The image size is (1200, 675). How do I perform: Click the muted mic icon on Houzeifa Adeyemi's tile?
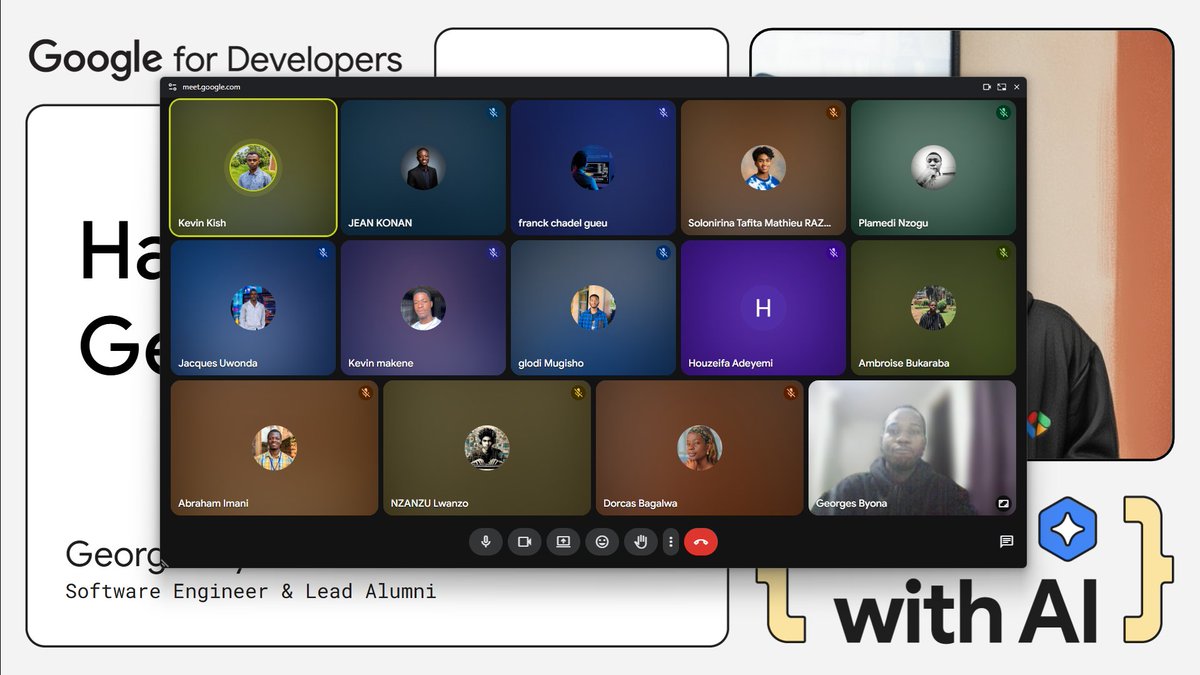click(833, 253)
